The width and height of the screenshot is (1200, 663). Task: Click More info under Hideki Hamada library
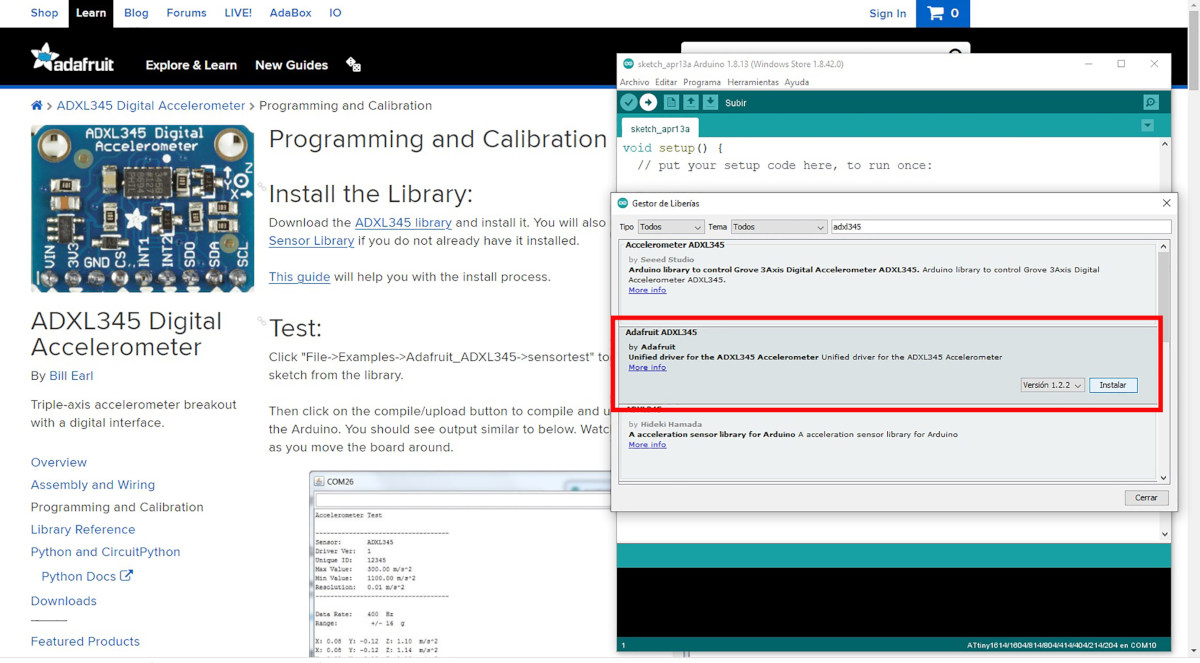click(647, 444)
